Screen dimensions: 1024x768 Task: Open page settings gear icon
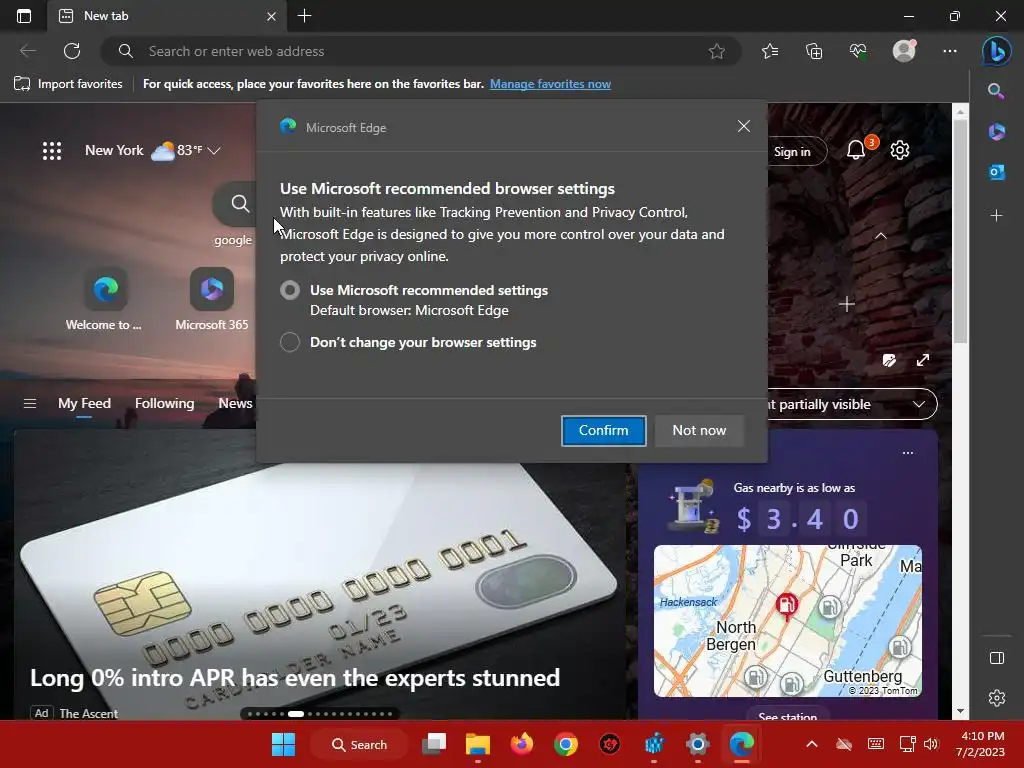click(900, 150)
